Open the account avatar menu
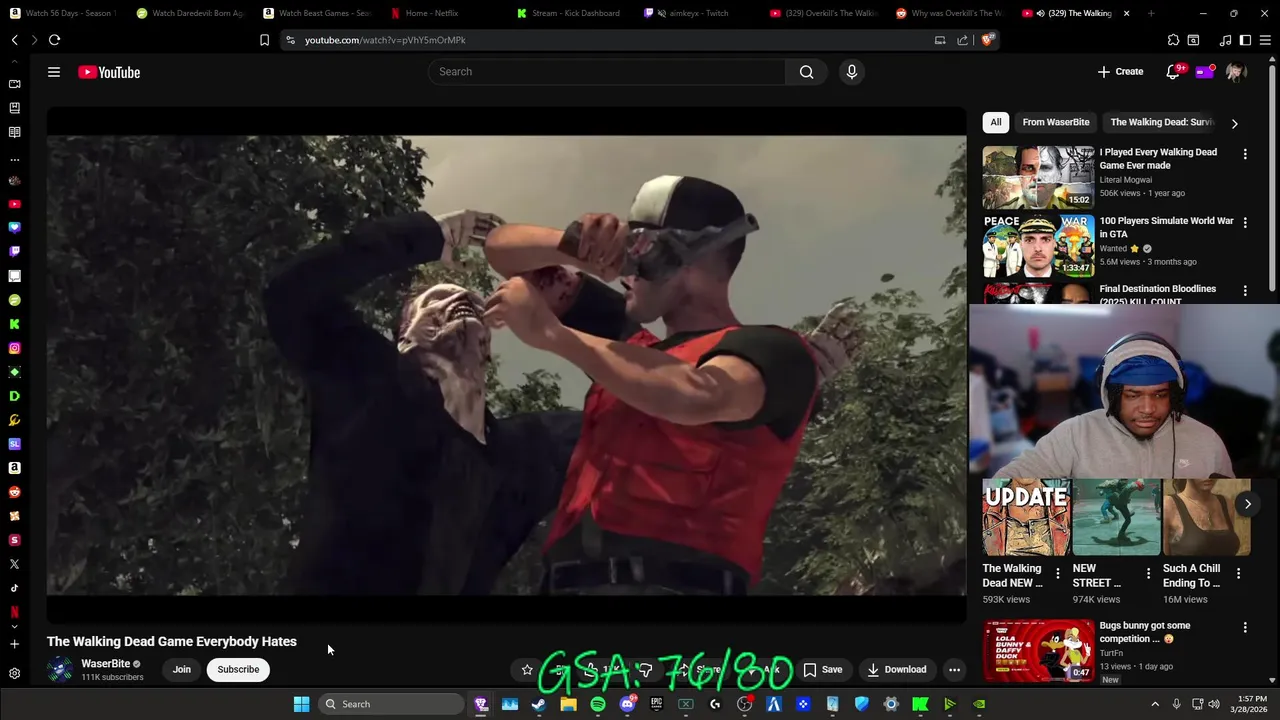This screenshot has height=720, width=1280. coord(1236,72)
